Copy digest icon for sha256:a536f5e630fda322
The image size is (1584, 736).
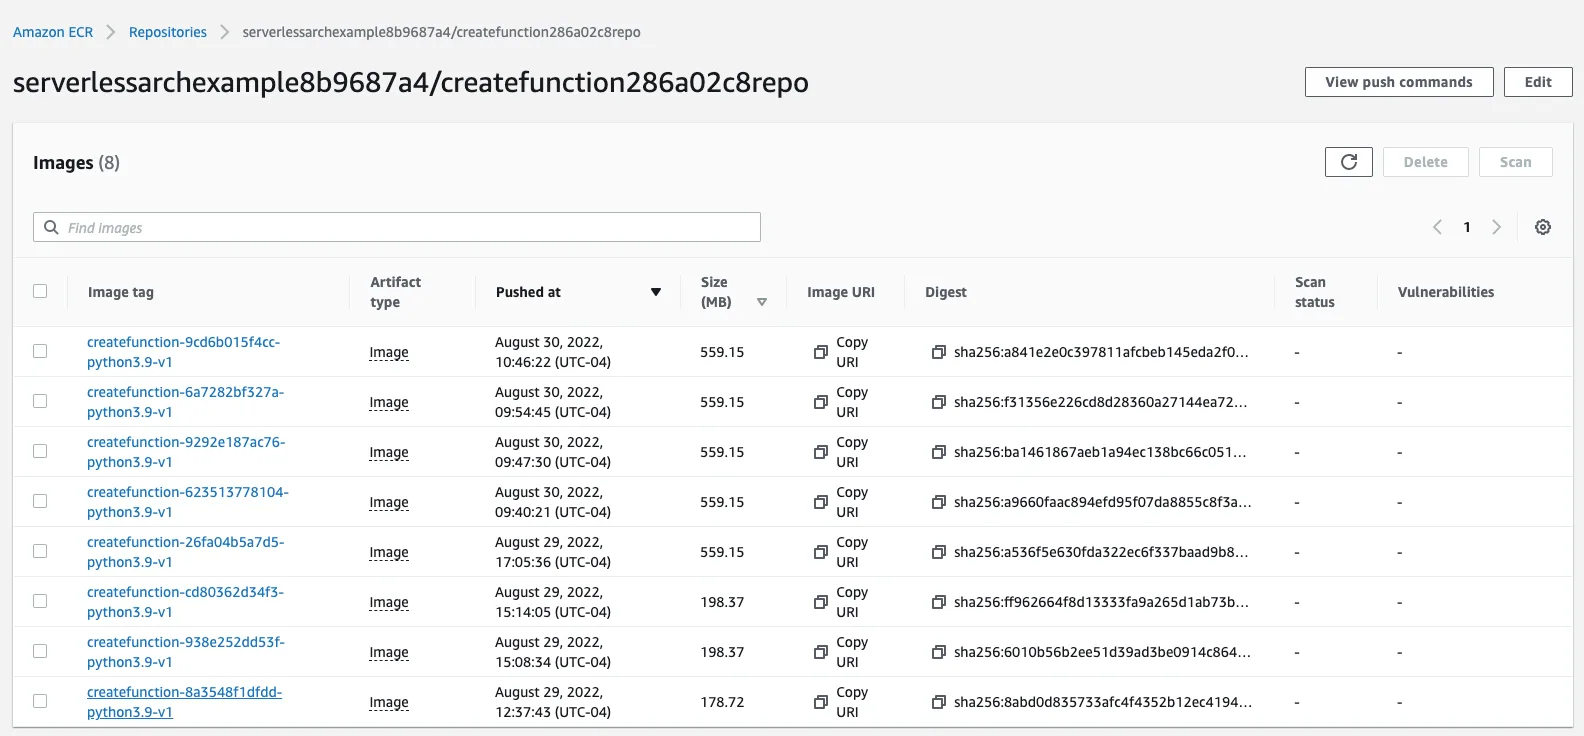[x=938, y=552]
